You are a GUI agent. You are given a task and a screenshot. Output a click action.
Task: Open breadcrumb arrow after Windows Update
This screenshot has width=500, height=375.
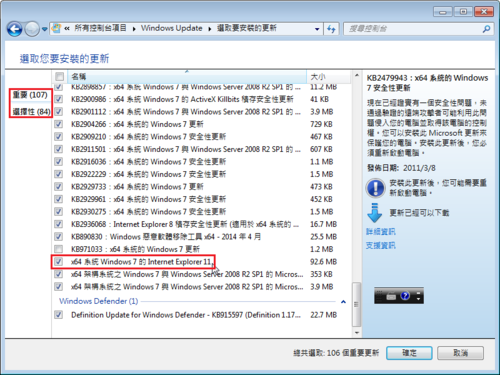[210, 29]
